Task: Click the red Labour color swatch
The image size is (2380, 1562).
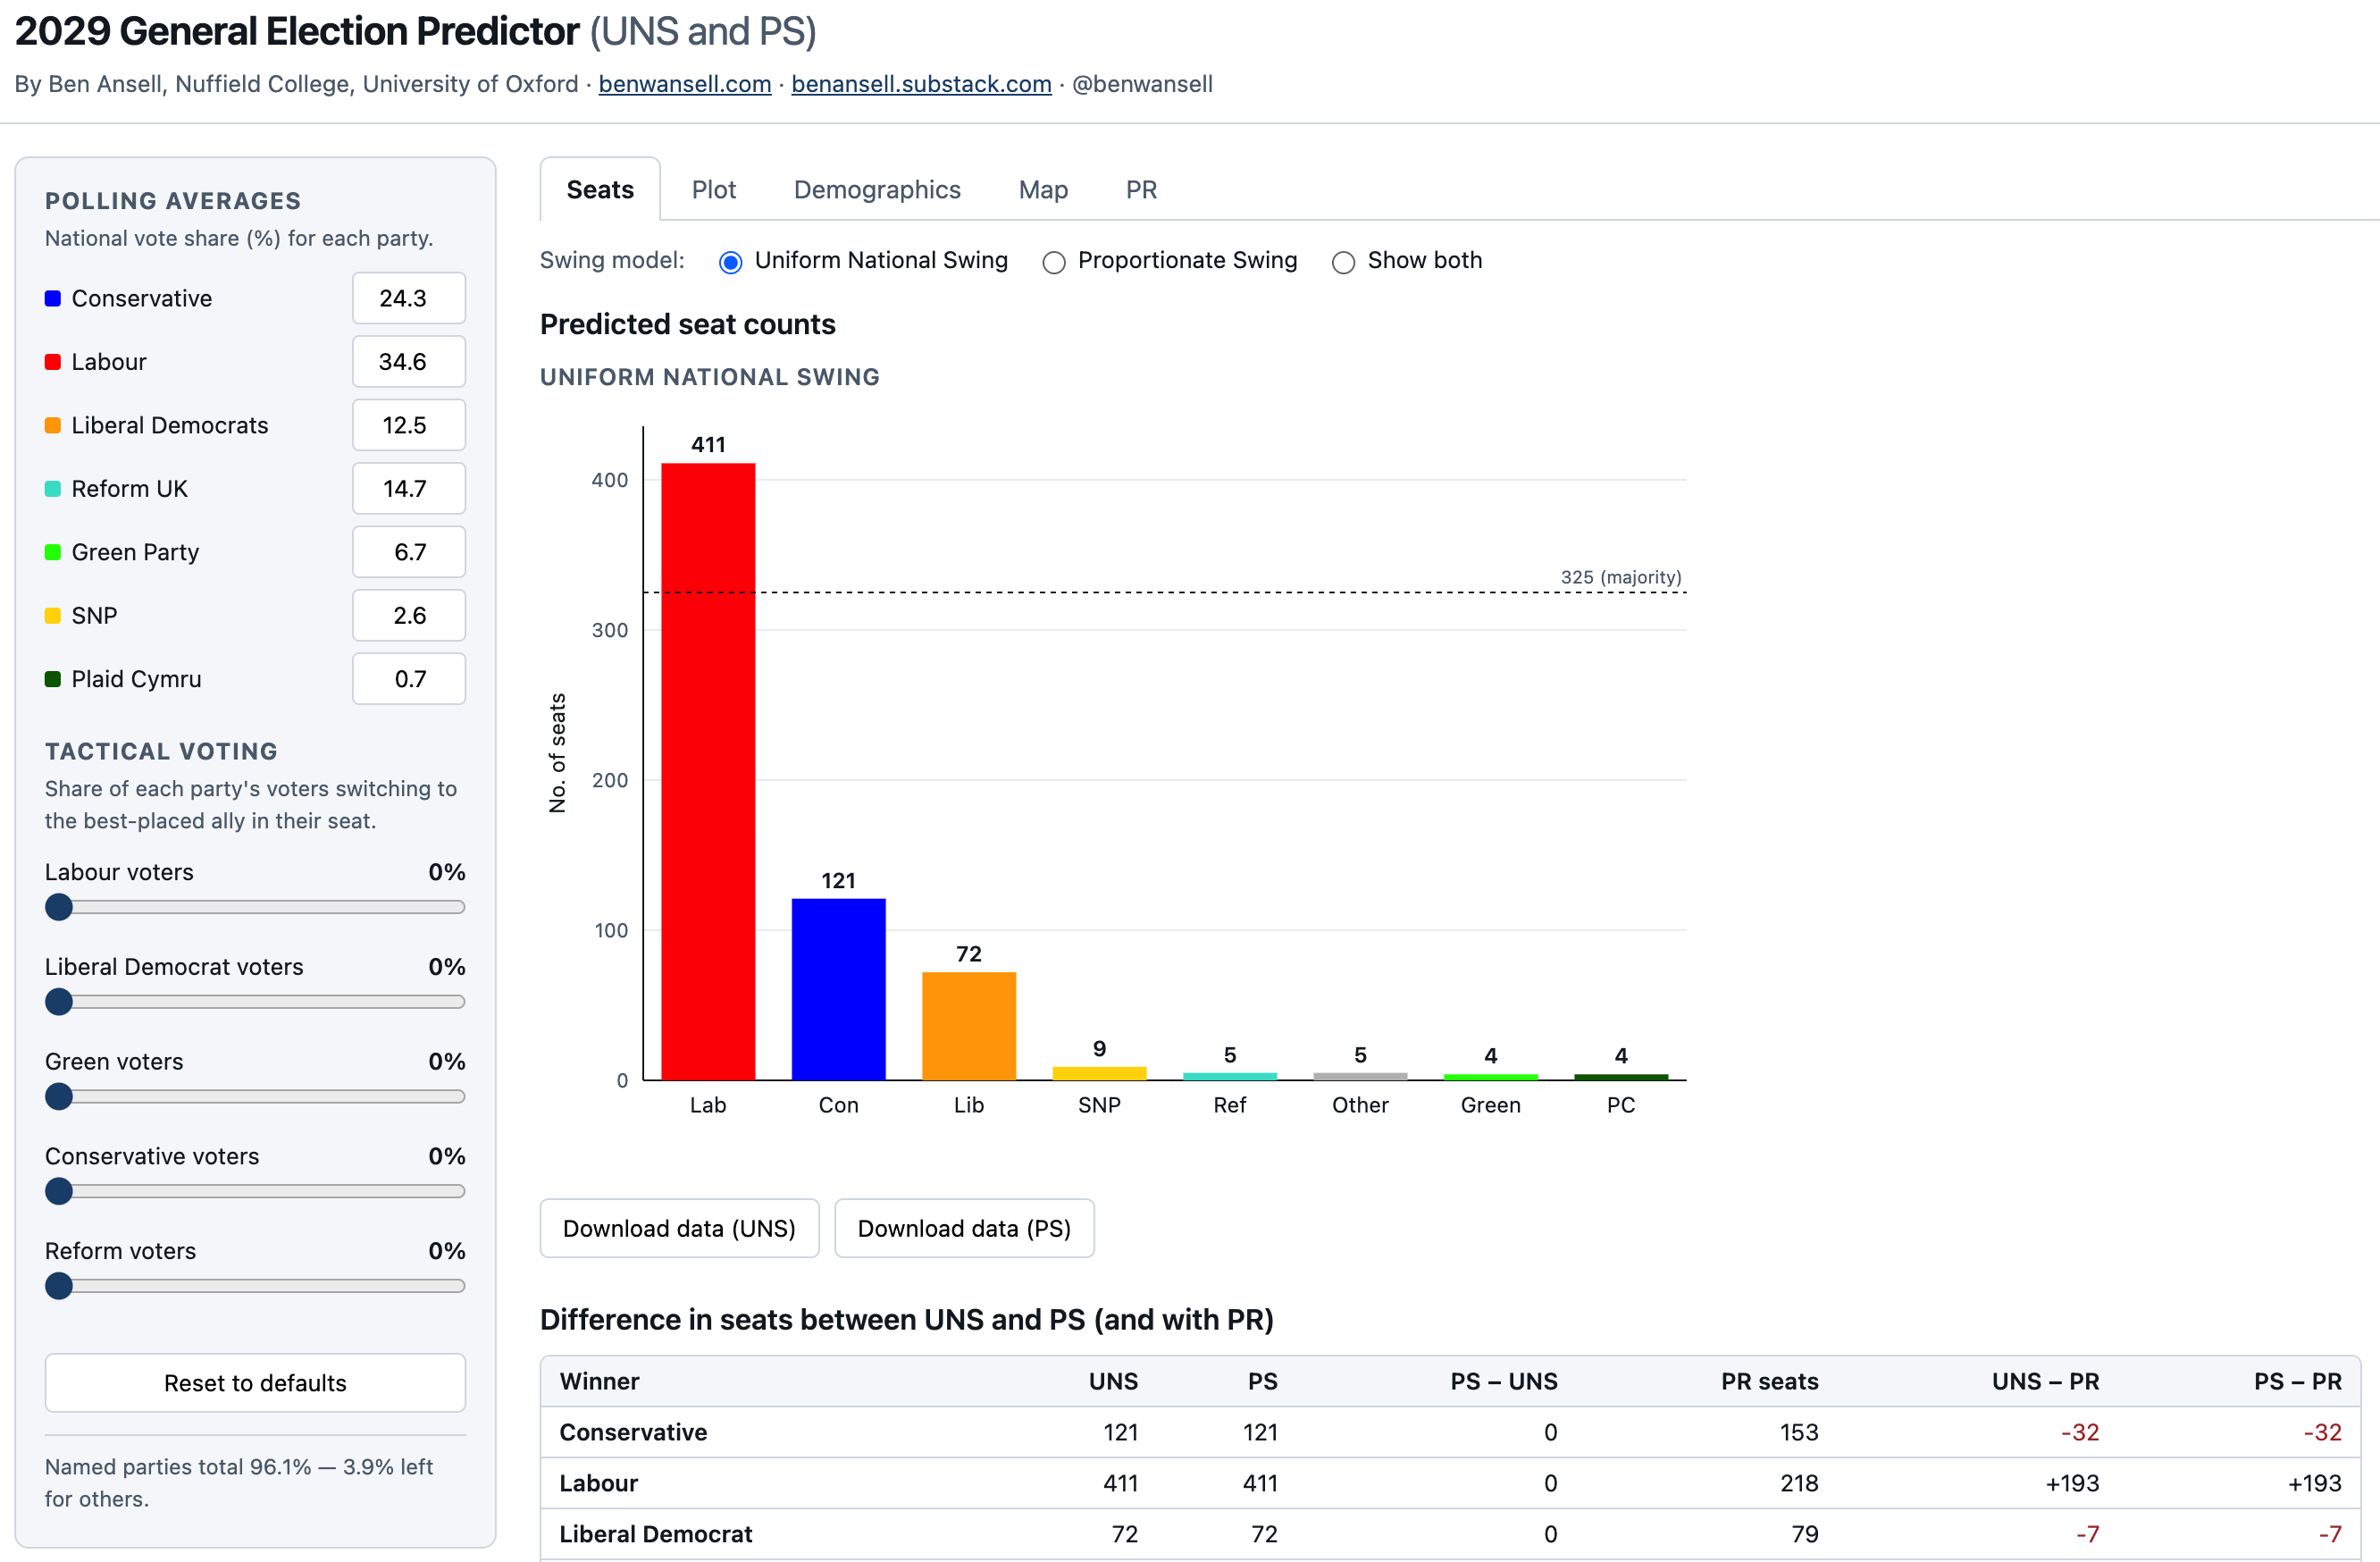Action: click(x=53, y=362)
